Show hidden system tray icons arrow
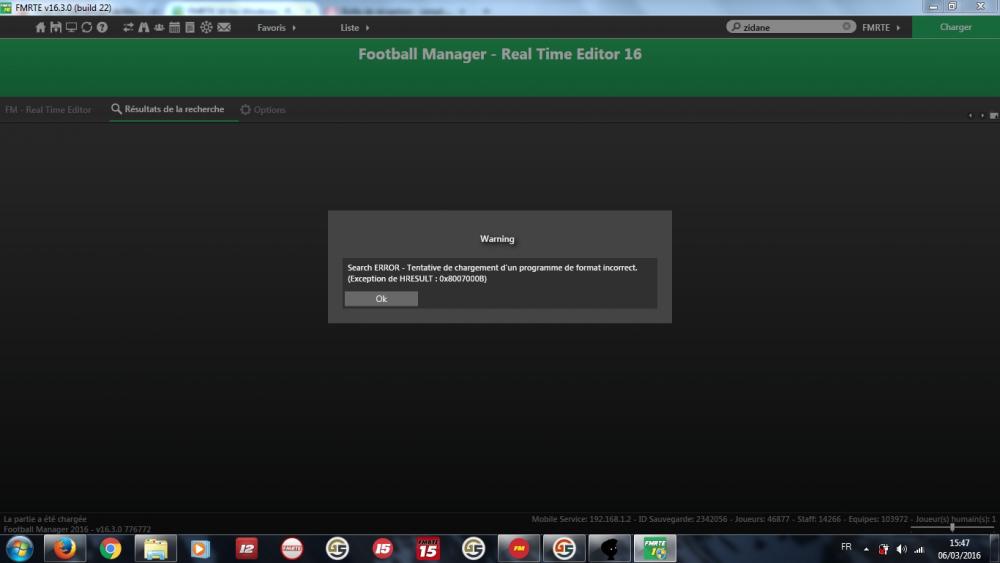The height and width of the screenshot is (563, 1000). coord(866,549)
